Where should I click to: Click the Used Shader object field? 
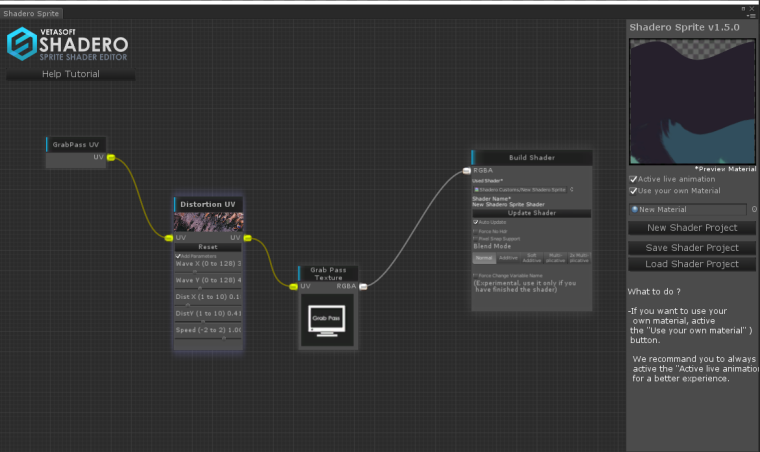520,189
